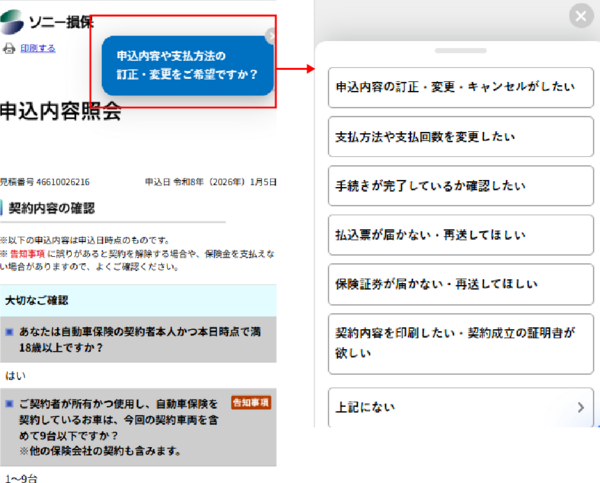This screenshot has height=483, width=600.
Task: Select 払込票が届かない・再送してほしい option
Action: pyautogui.click(x=461, y=235)
